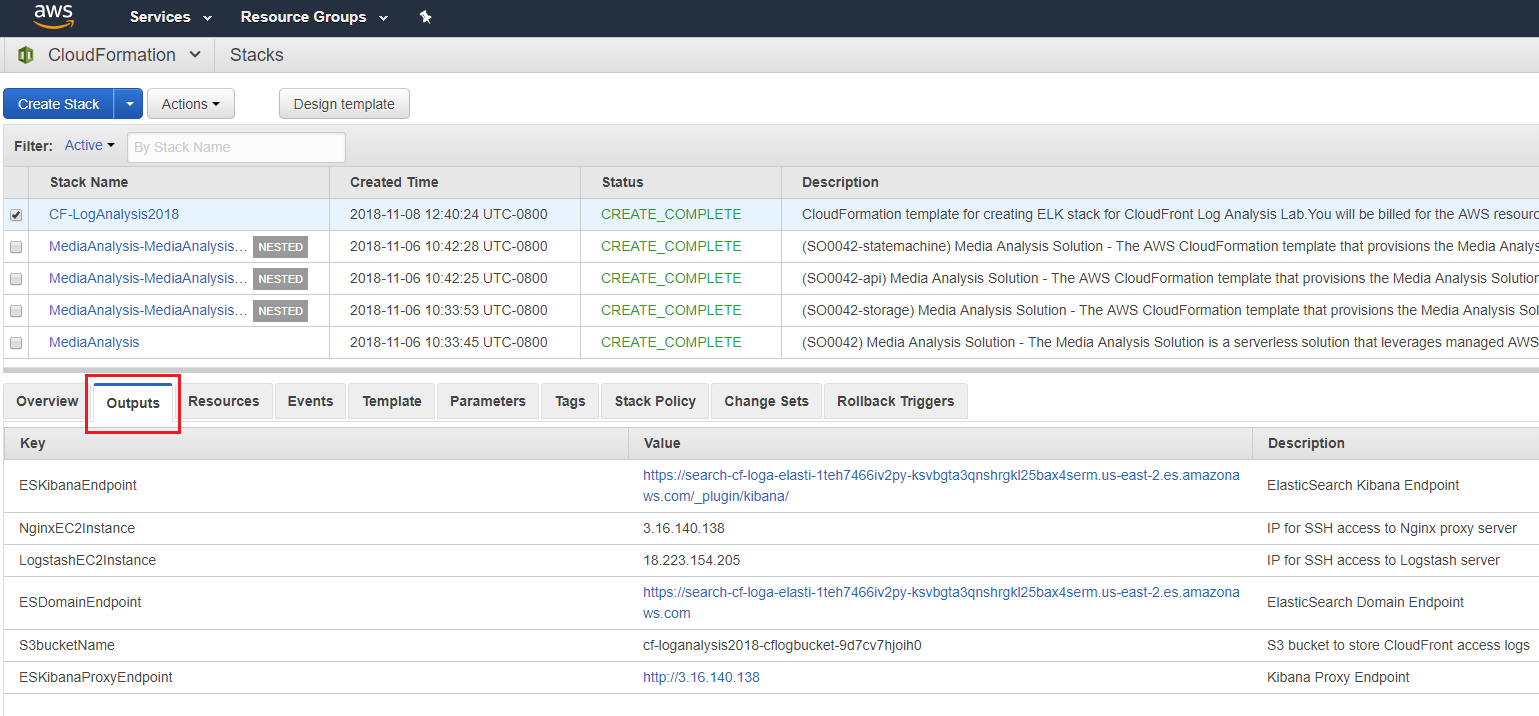Image resolution: width=1539 pixels, height=716 pixels.
Task: Open the CF-LogAnalysis2018 stack link
Action: click(x=114, y=214)
